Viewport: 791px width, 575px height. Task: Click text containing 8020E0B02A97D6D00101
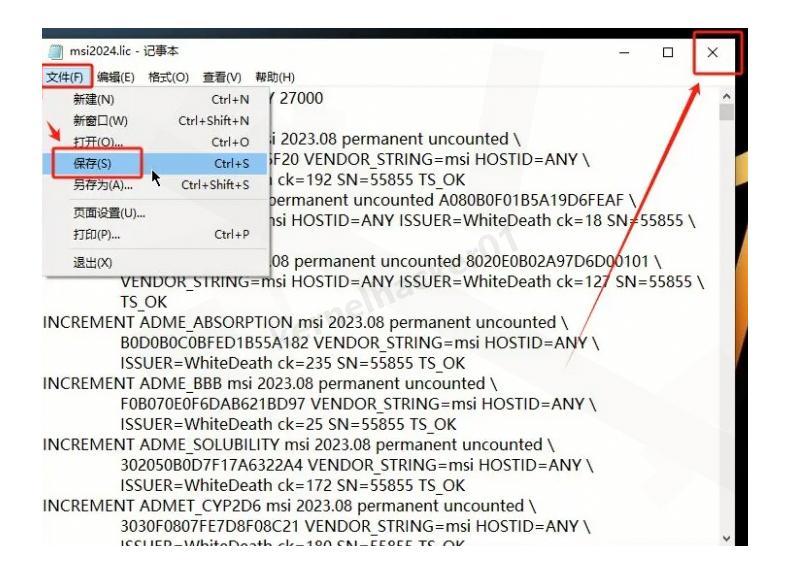point(466,261)
